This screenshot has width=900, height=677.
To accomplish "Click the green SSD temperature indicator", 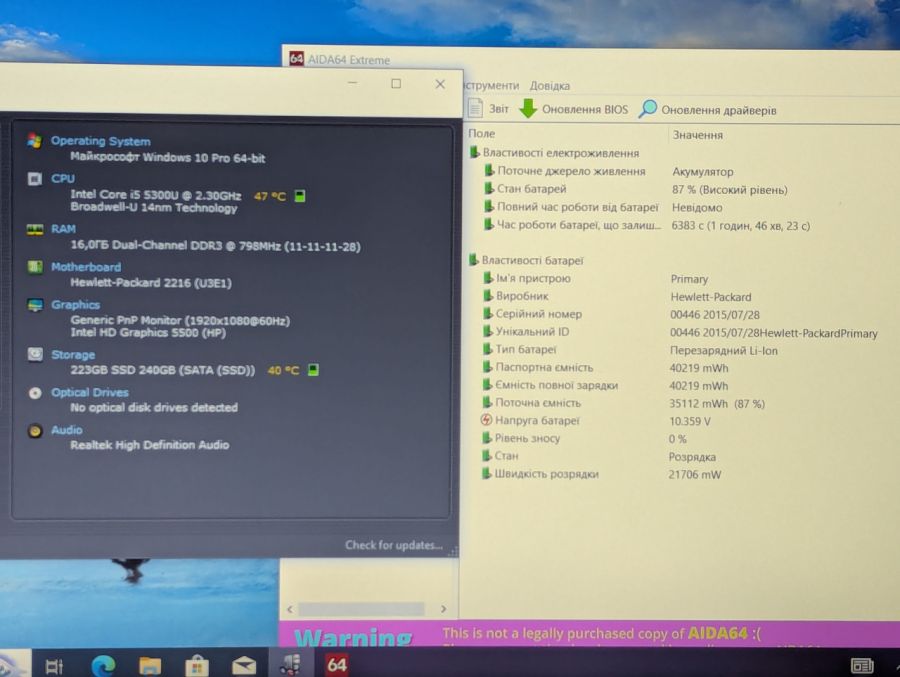I will coord(313,370).
